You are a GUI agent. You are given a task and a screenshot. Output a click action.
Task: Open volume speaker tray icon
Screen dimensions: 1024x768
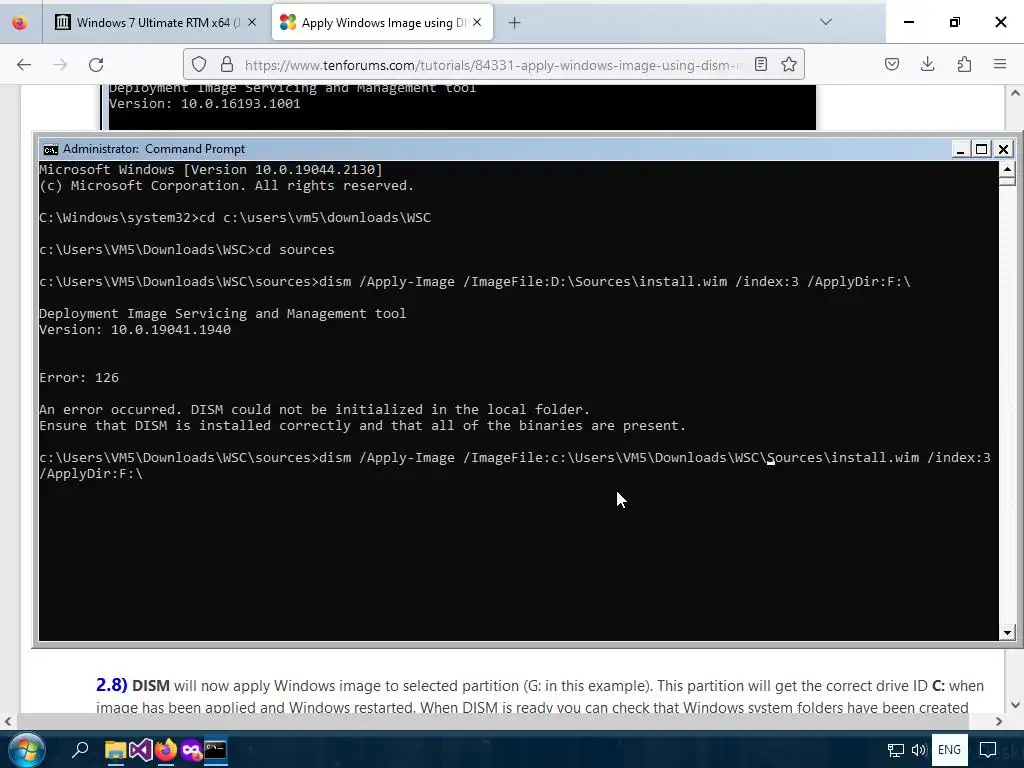919,750
